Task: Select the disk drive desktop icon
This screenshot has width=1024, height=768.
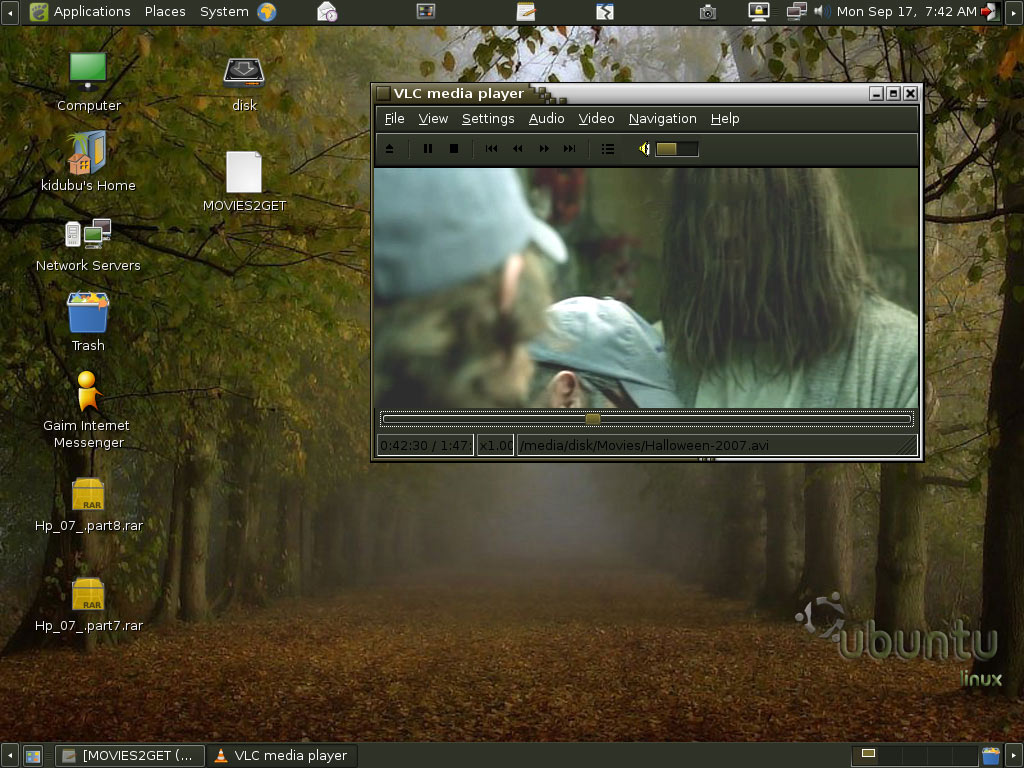Action: click(244, 84)
